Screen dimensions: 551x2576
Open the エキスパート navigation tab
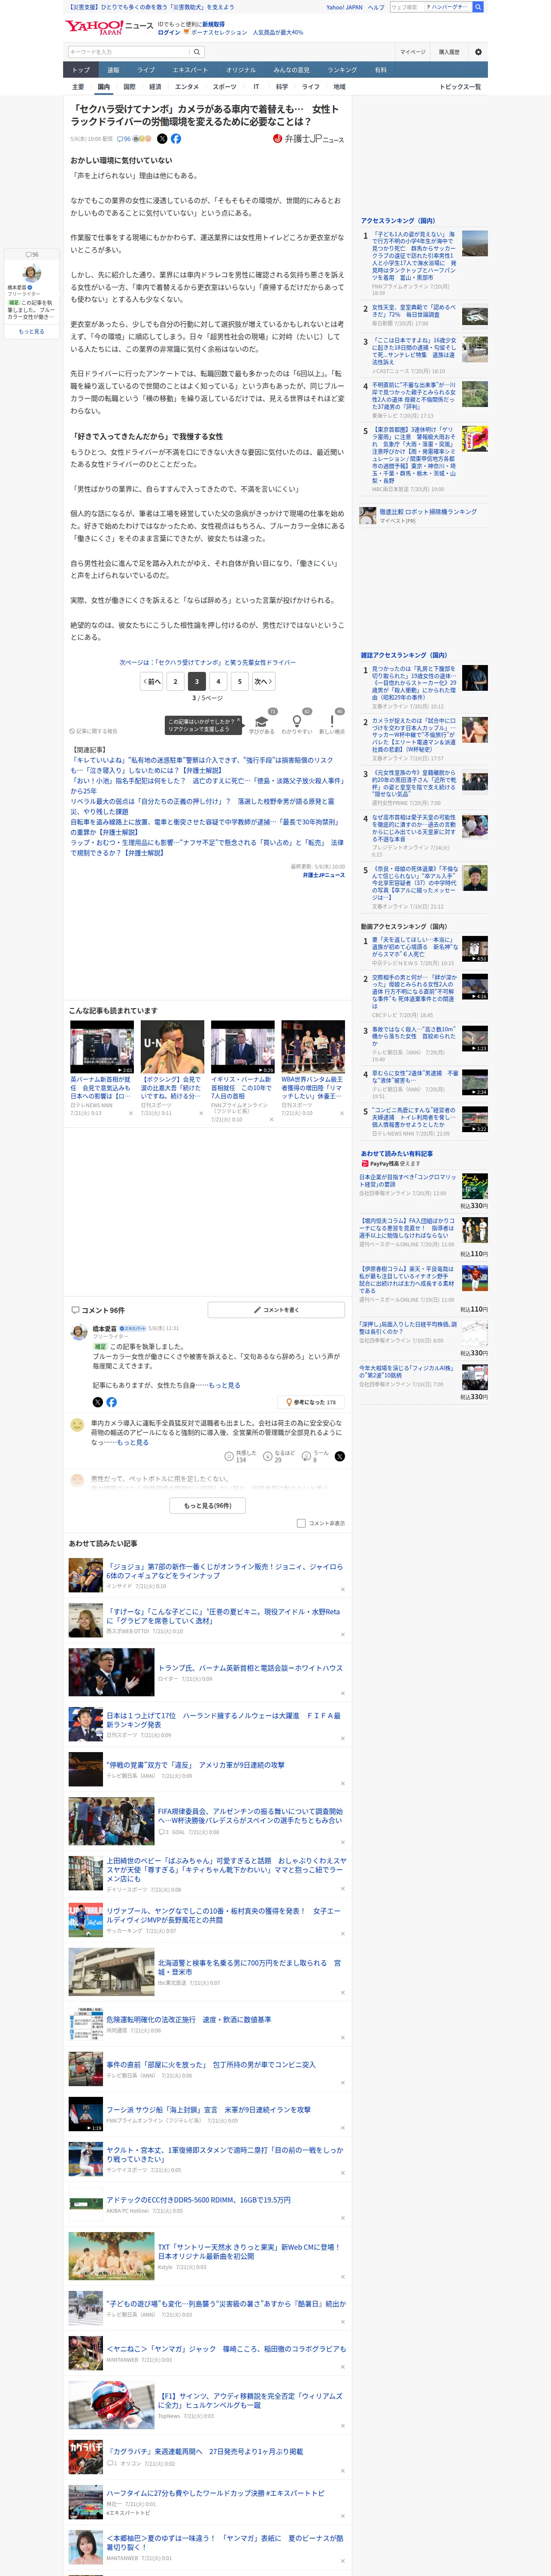(x=190, y=70)
